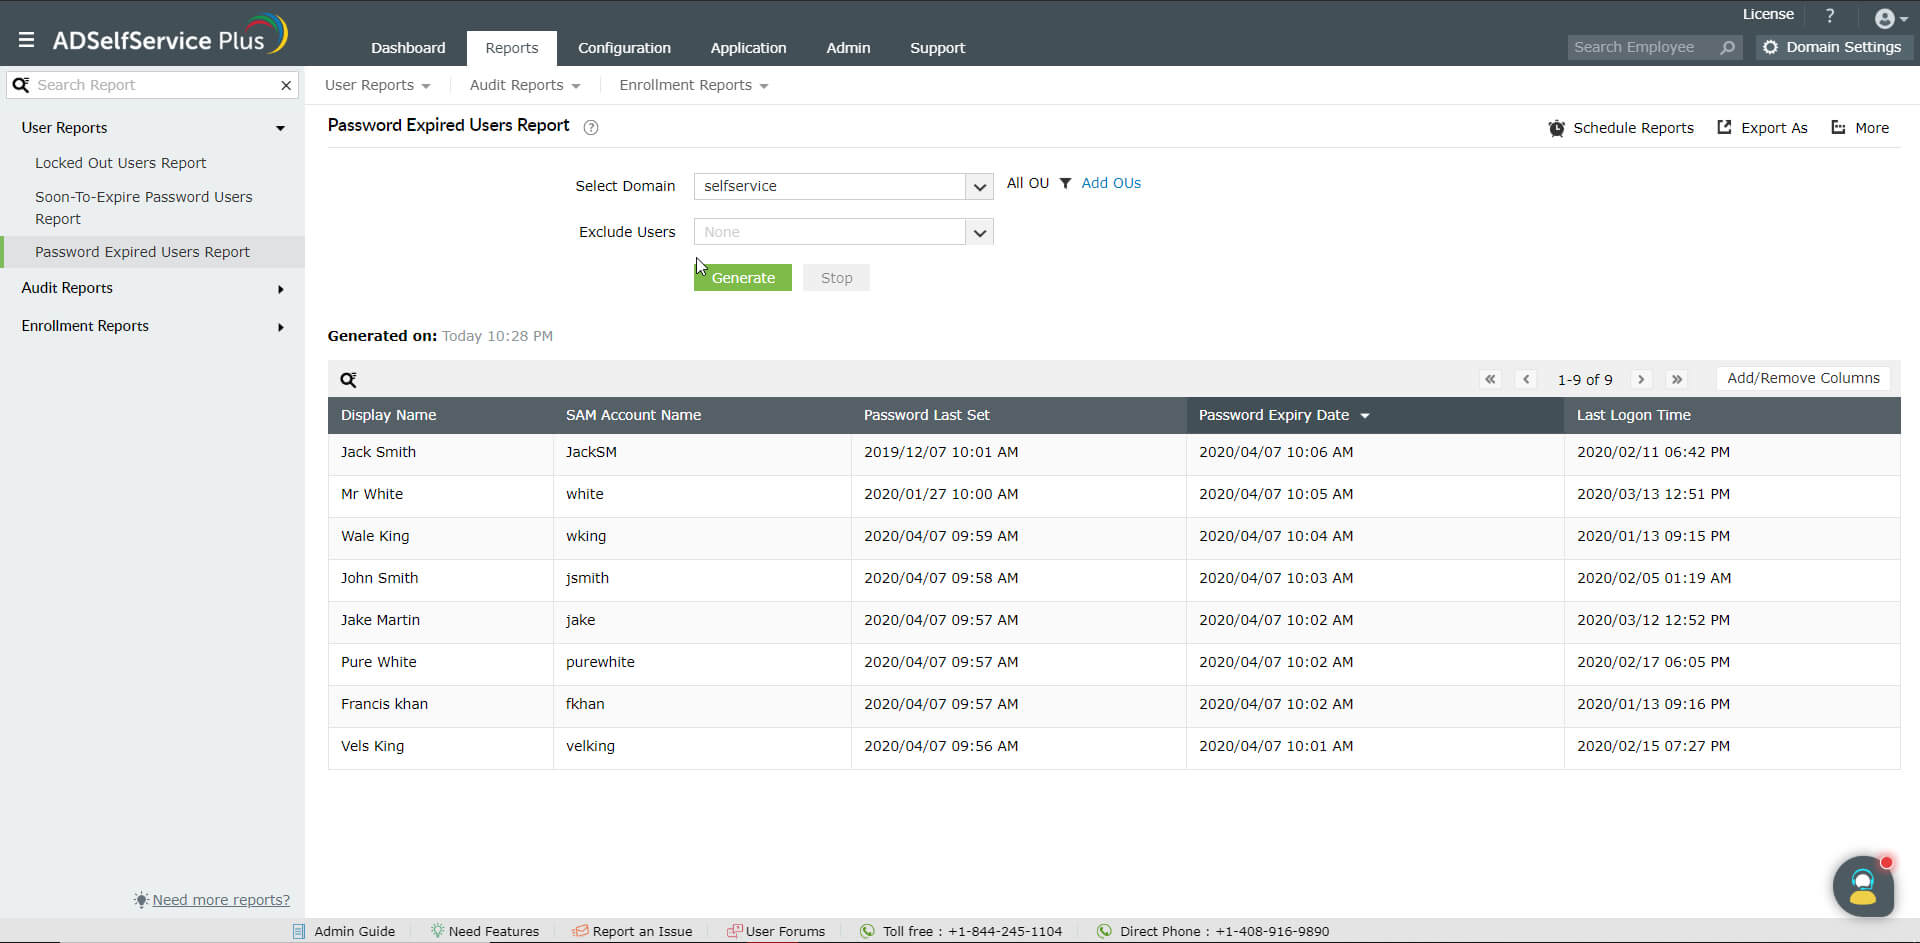Go to last page of results
1920x943 pixels.
pyautogui.click(x=1677, y=379)
